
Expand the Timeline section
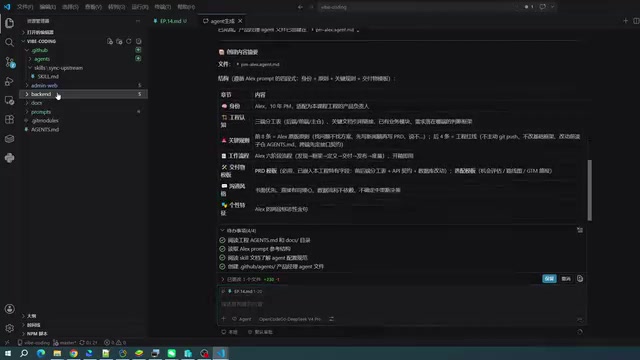33,325
